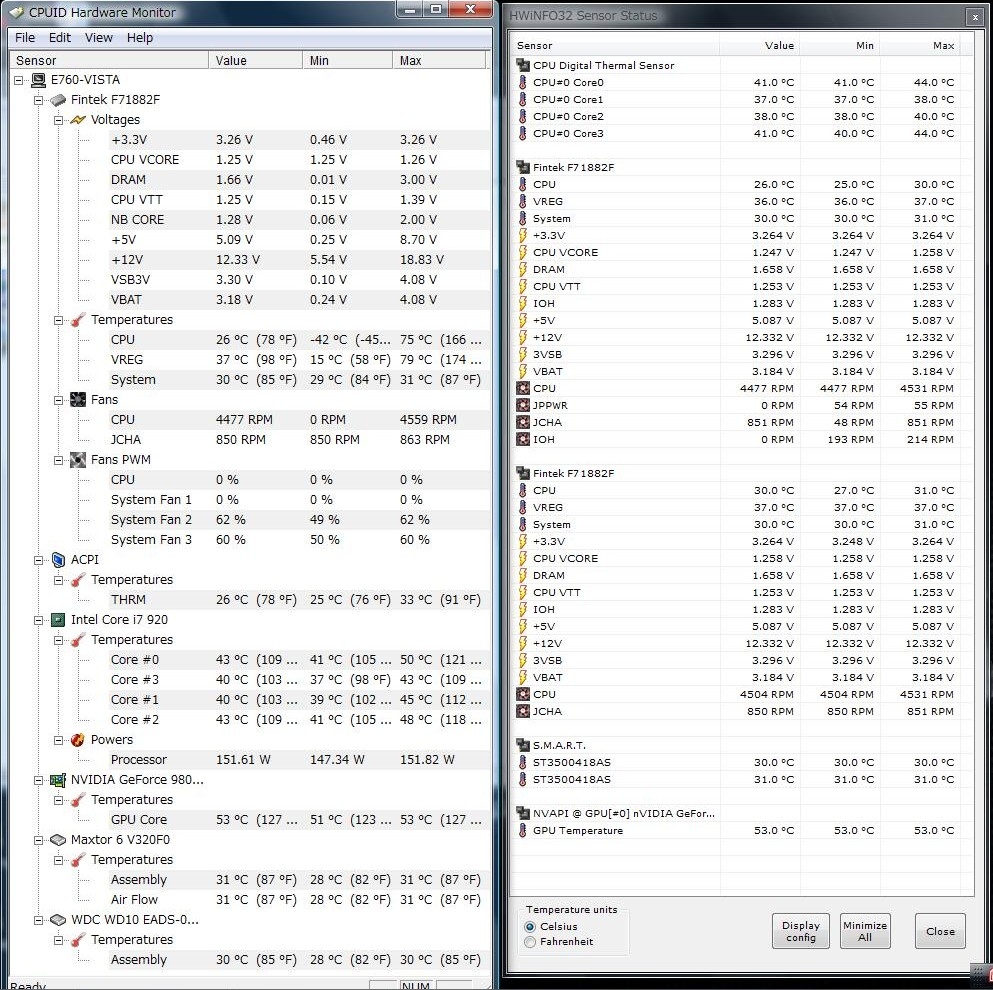
Task: Click the Voltages lightning icon in tree
Action: pos(78,120)
